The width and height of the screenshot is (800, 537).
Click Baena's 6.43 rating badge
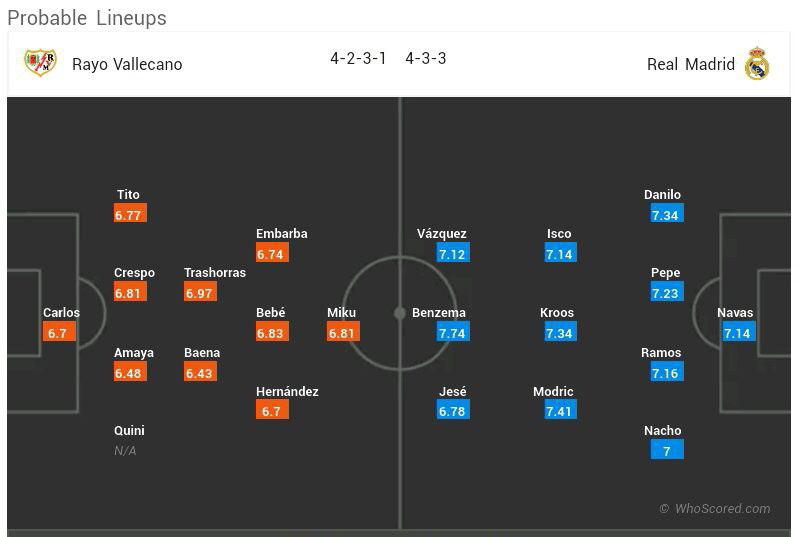(200, 373)
